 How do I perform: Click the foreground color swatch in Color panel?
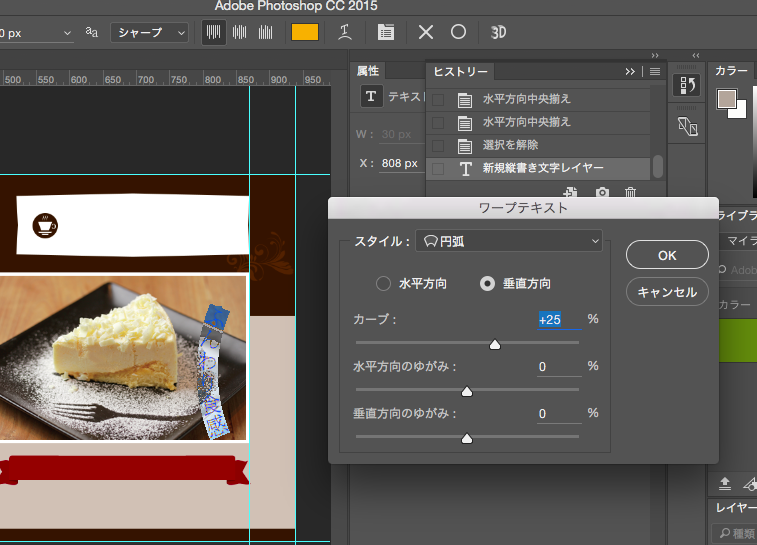[726, 98]
